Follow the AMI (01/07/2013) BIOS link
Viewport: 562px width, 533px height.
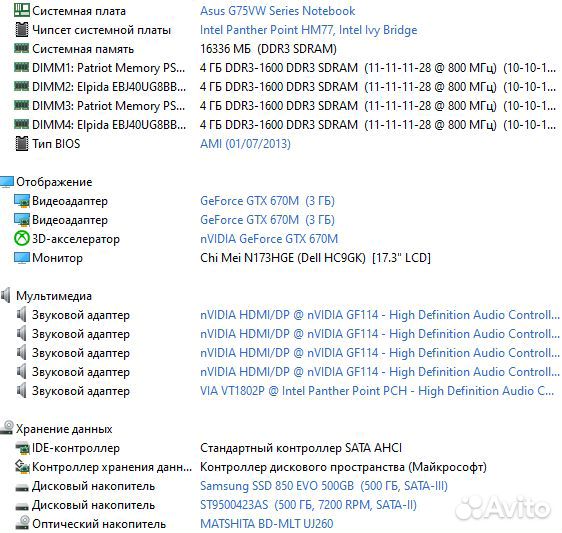tap(245, 144)
